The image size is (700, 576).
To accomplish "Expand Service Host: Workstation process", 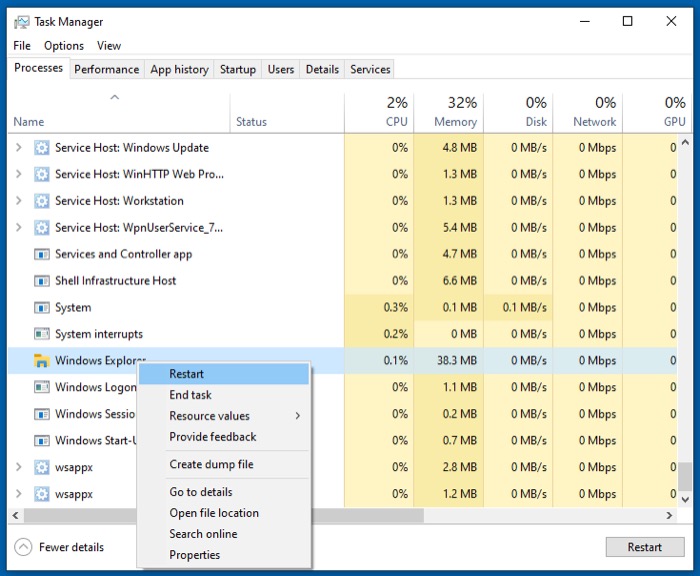I will 18,201.
